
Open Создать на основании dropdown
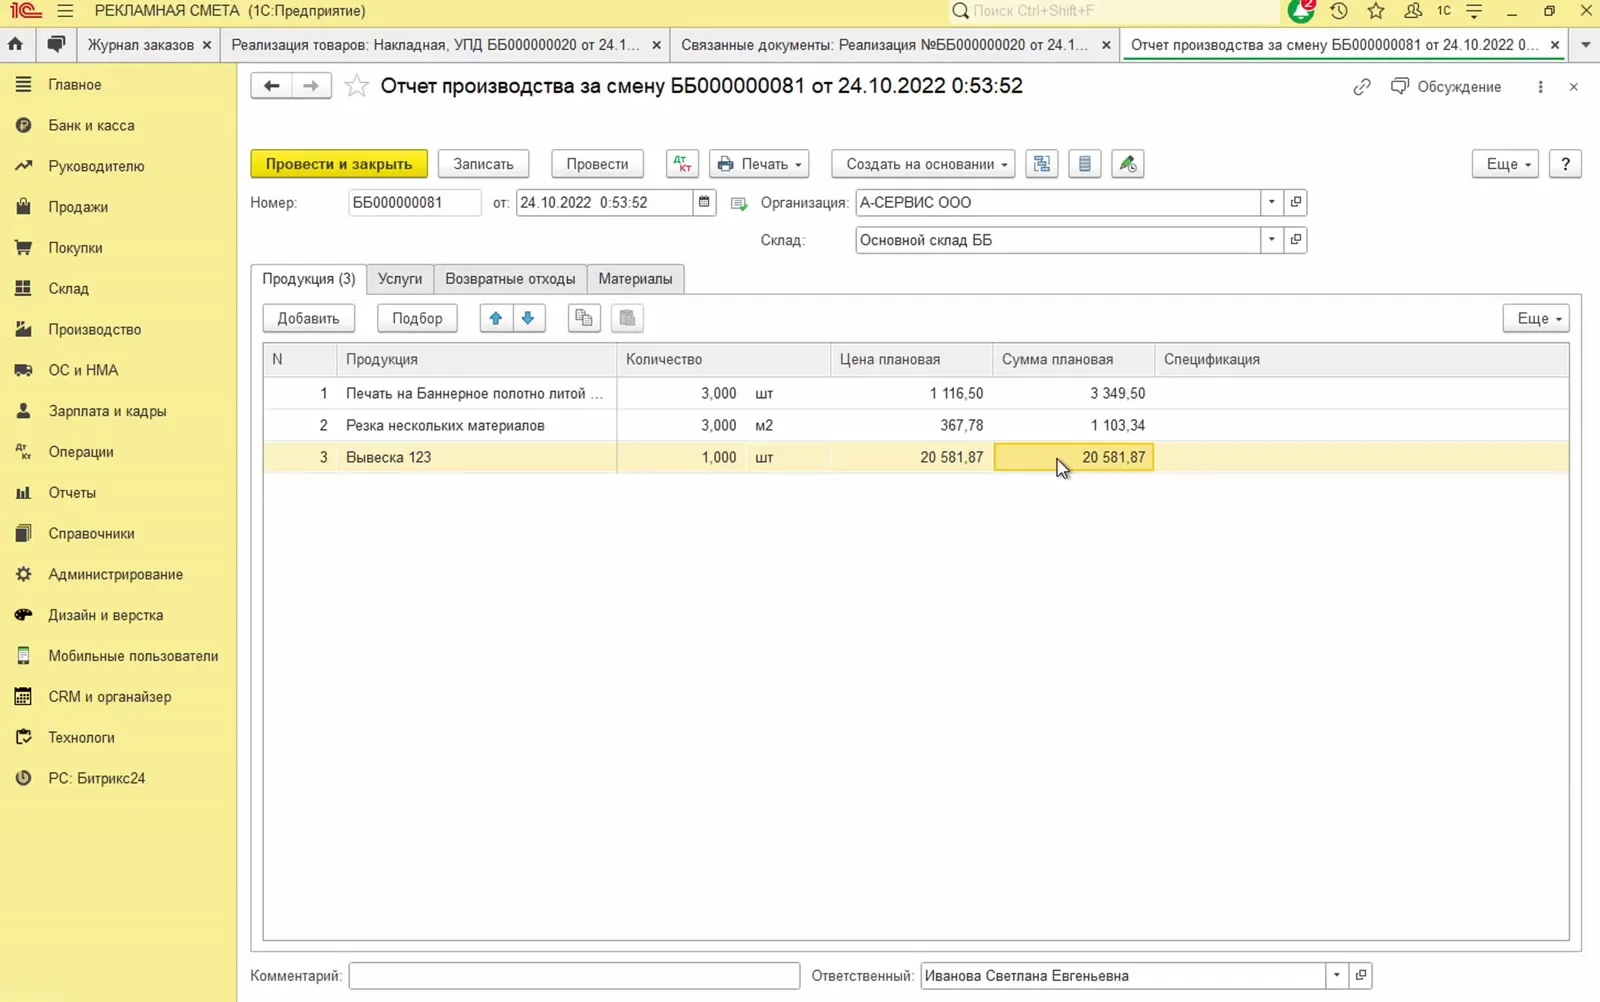[x=923, y=164]
